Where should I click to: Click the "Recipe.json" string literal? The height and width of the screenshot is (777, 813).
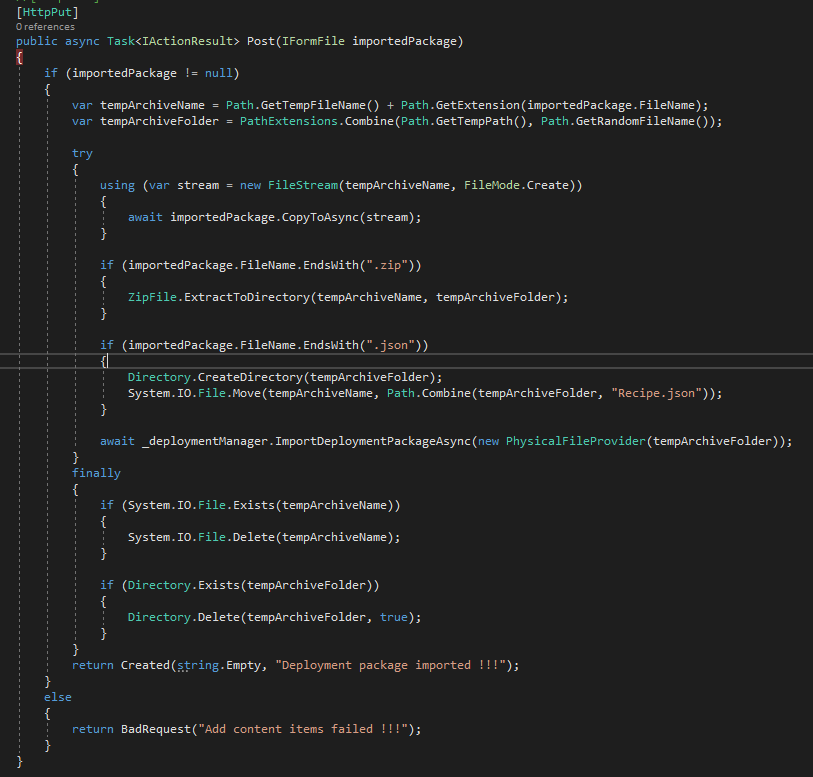656,393
